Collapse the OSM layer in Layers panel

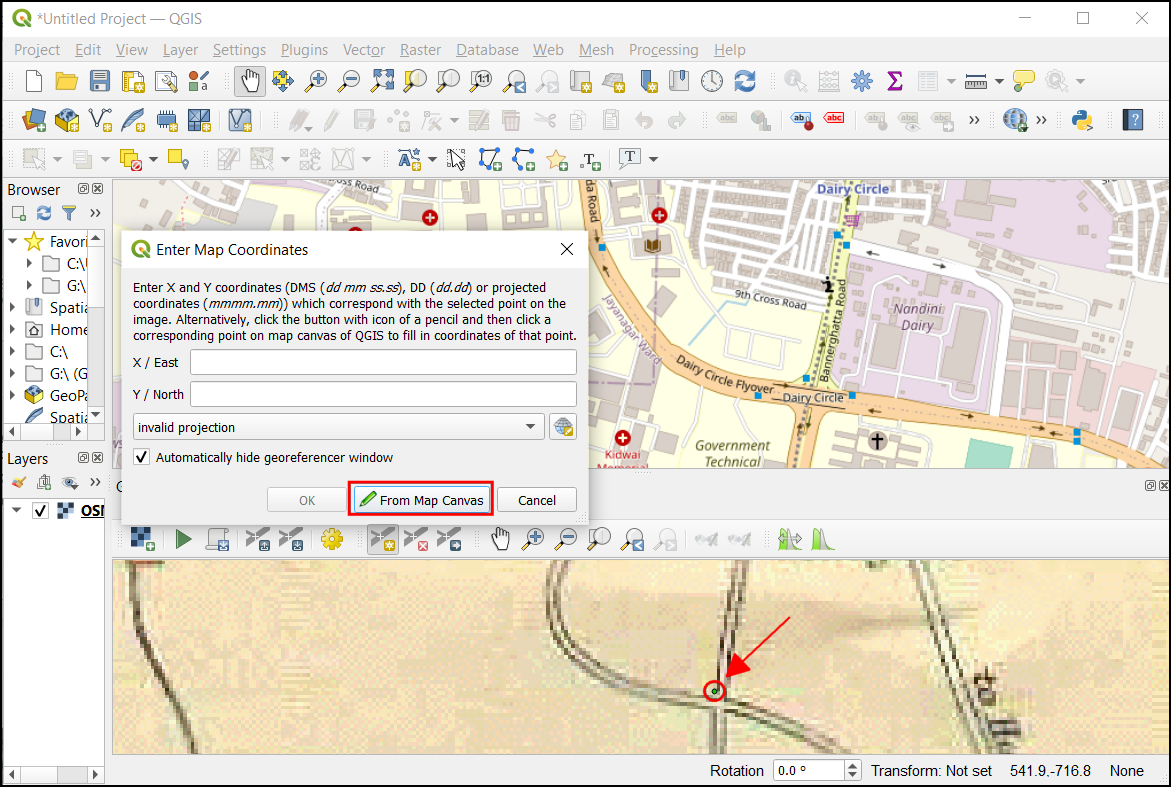pos(16,511)
